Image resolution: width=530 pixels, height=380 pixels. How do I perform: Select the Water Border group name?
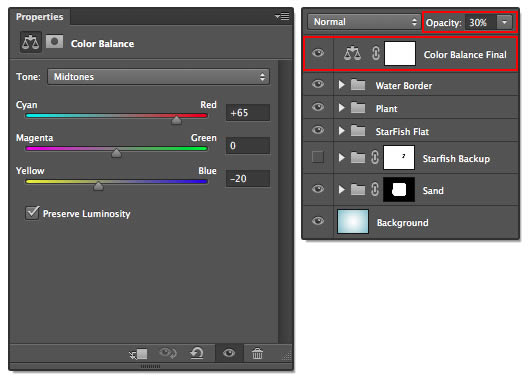click(x=404, y=86)
